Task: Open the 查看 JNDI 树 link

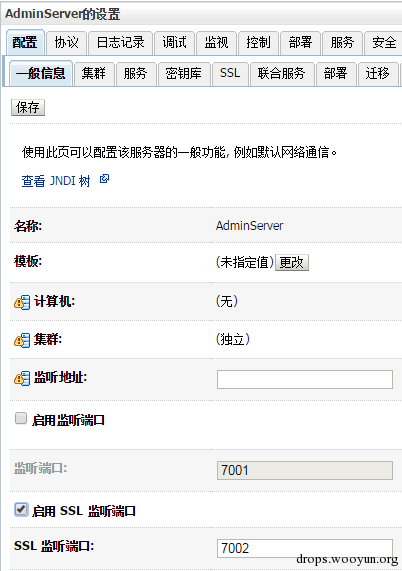Action: pos(56,181)
